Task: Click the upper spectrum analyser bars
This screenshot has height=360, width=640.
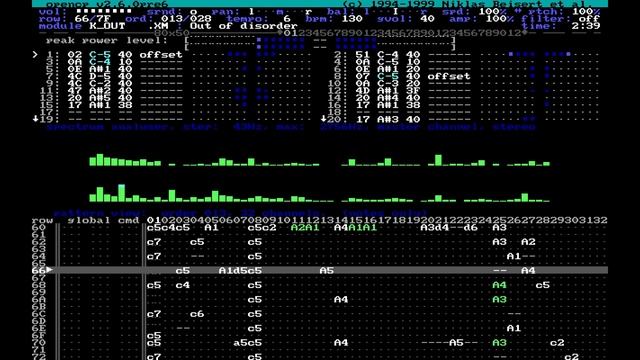Action: tap(320, 160)
